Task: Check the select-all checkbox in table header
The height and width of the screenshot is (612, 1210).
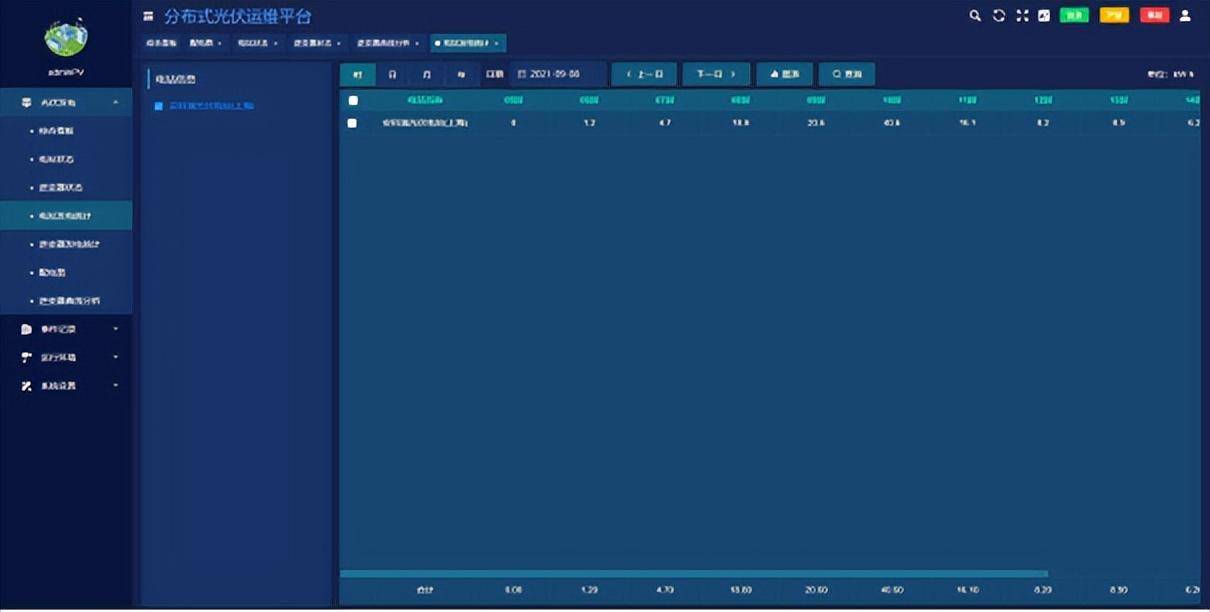Action: coord(353,100)
